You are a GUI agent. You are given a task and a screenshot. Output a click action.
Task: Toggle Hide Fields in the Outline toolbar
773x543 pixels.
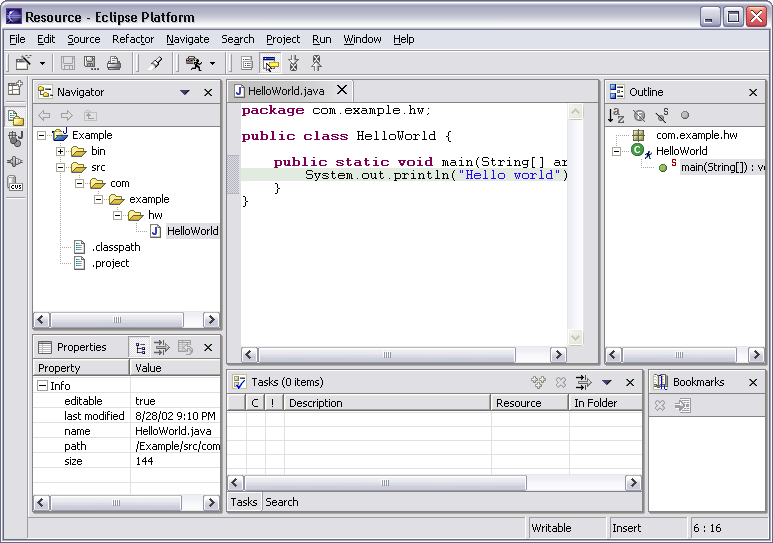coord(640,115)
